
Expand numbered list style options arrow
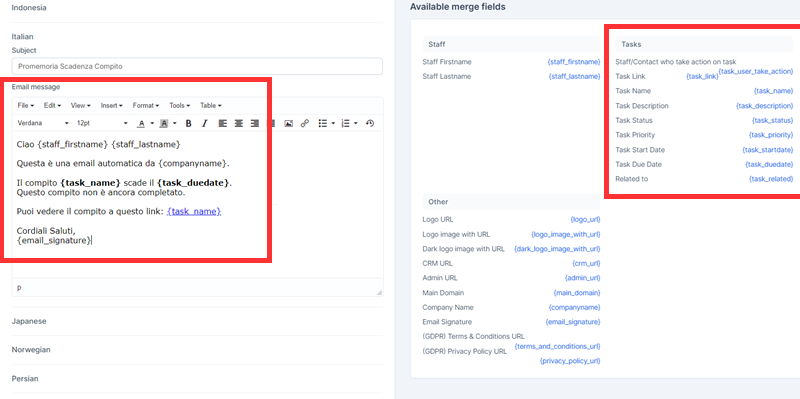(x=356, y=123)
